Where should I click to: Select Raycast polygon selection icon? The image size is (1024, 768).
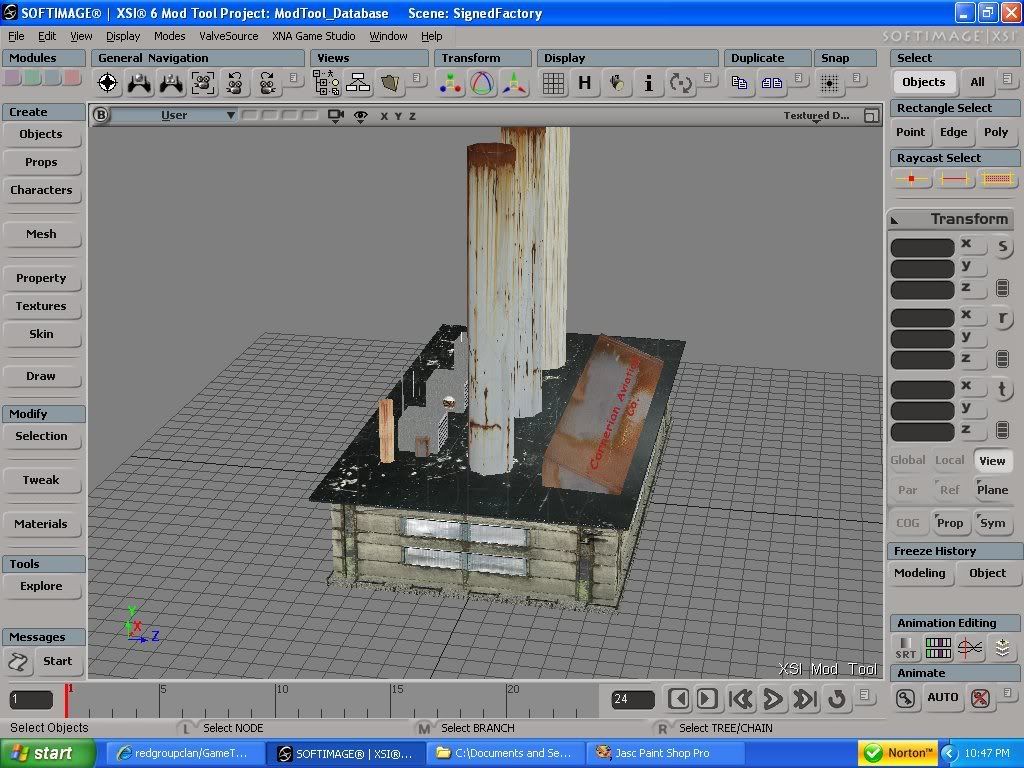pos(997,178)
